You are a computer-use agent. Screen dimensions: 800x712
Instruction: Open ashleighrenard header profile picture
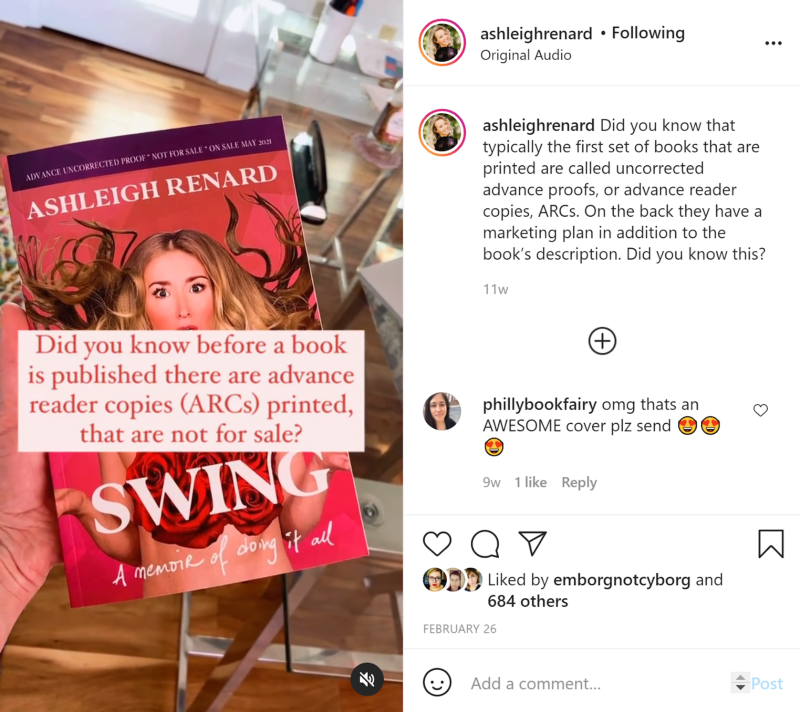point(442,43)
